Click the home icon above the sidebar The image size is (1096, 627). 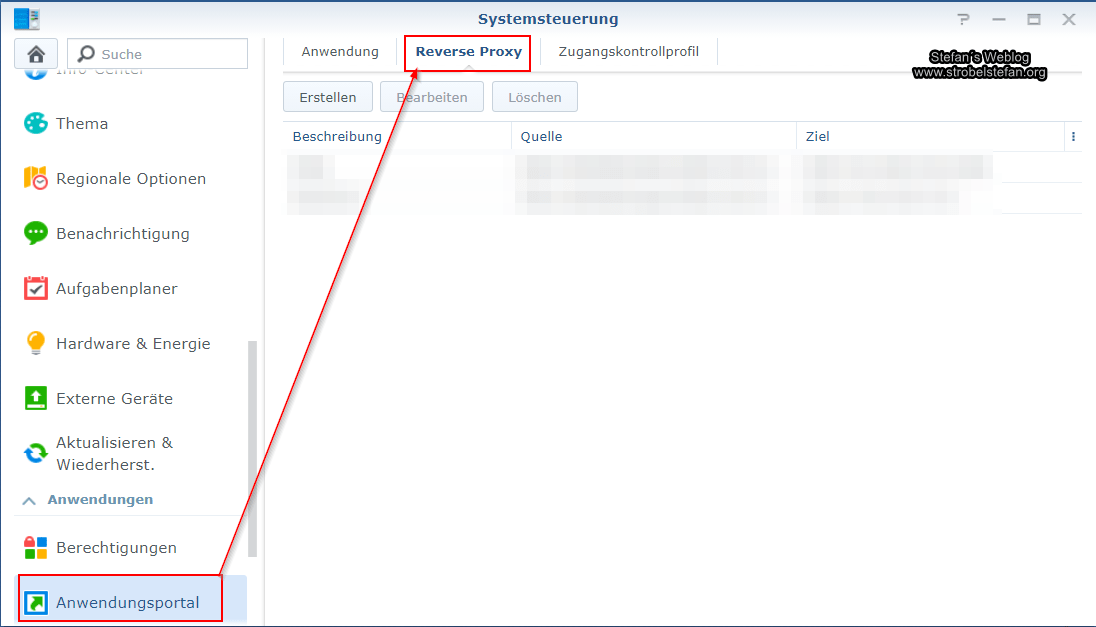tap(36, 52)
